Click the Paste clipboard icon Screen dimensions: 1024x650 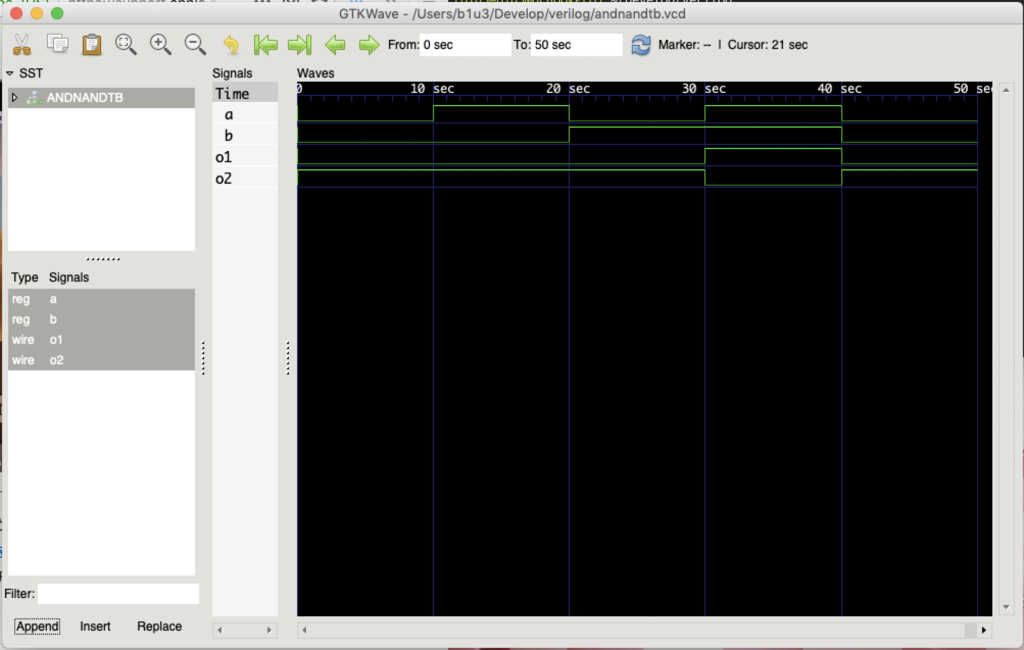pyautogui.click(x=91, y=44)
